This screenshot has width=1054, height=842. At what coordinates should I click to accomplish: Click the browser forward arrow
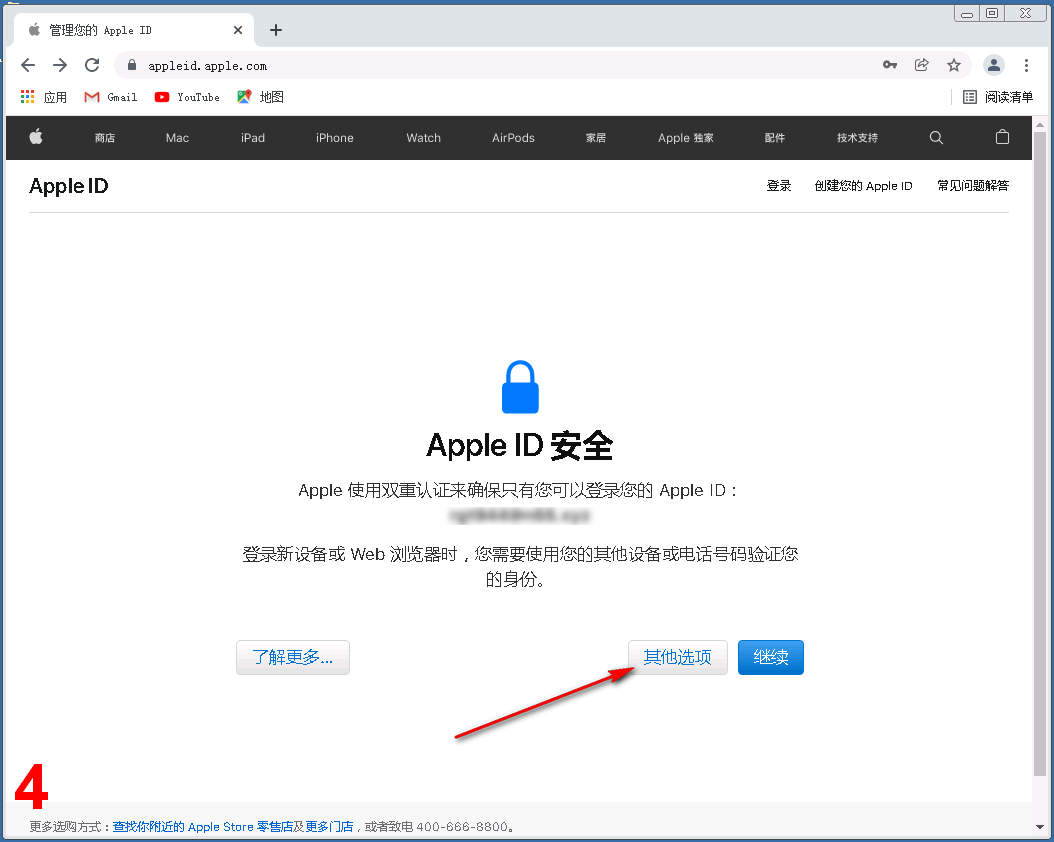click(x=60, y=65)
